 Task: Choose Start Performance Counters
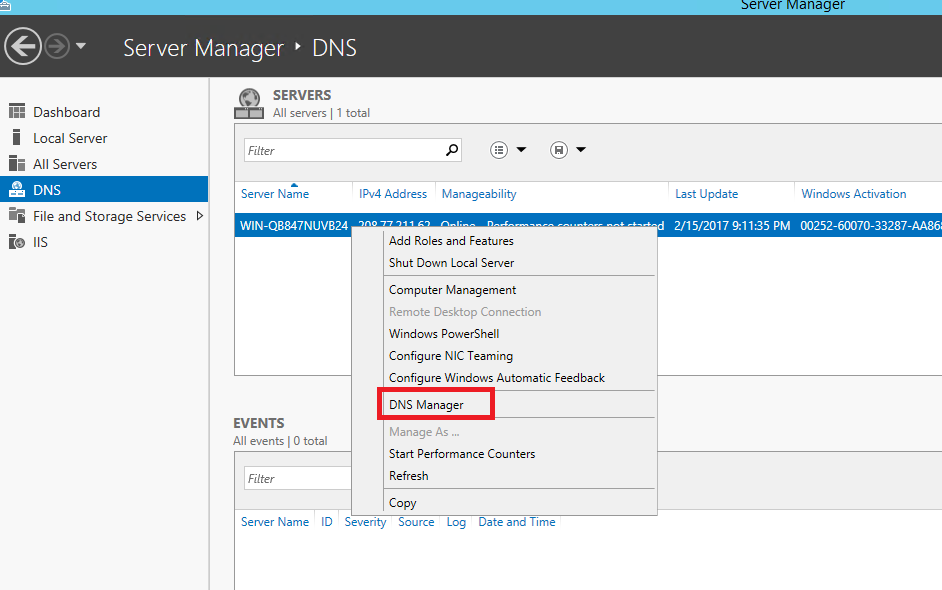pos(462,454)
